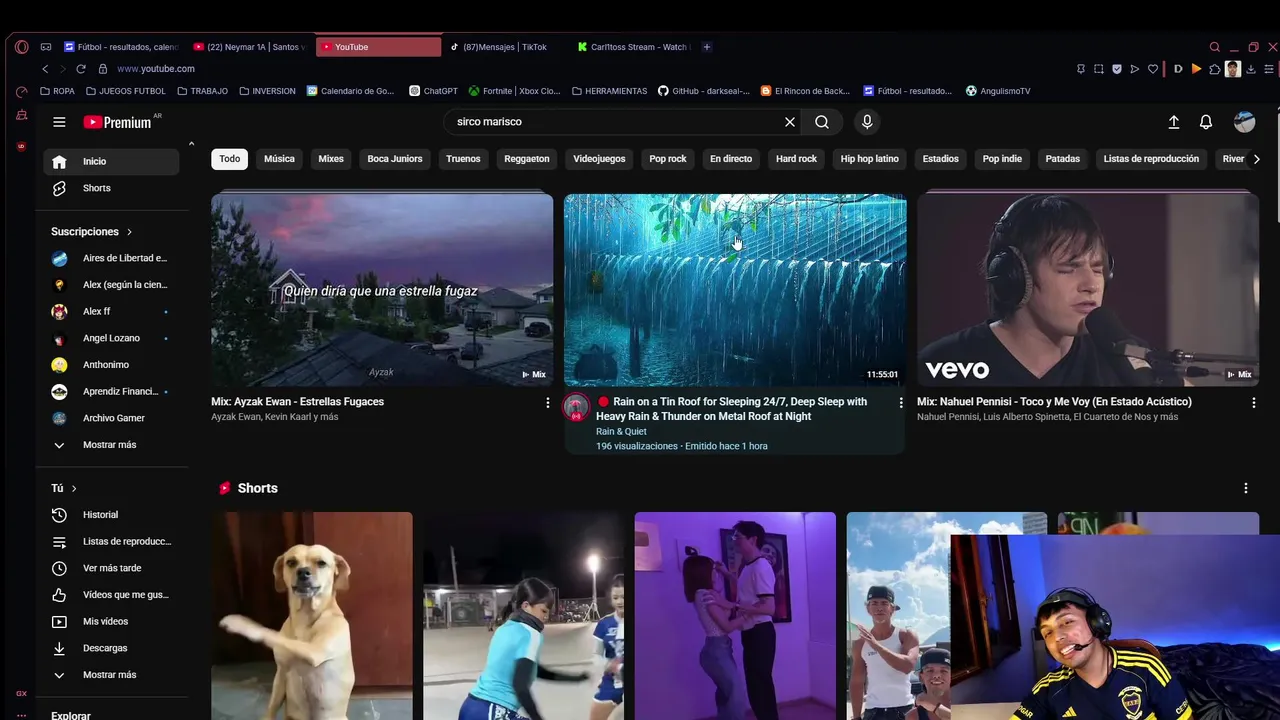This screenshot has height=720, width=1280.
Task: Open the ad blocker shield icon
Action: pos(1117,69)
